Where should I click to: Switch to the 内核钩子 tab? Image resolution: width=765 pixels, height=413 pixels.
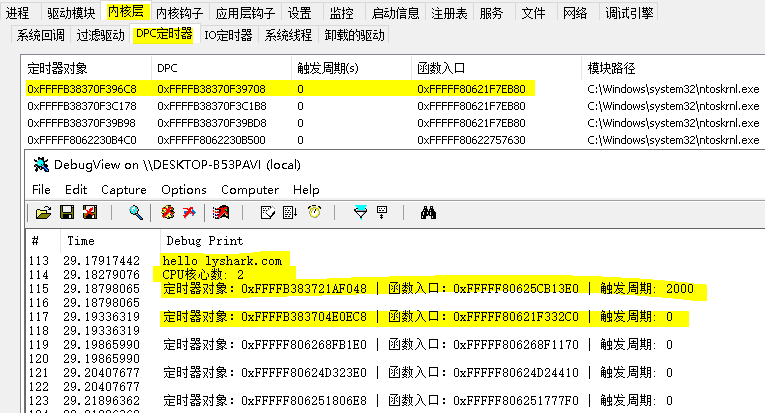pyautogui.click(x=179, y=13)
